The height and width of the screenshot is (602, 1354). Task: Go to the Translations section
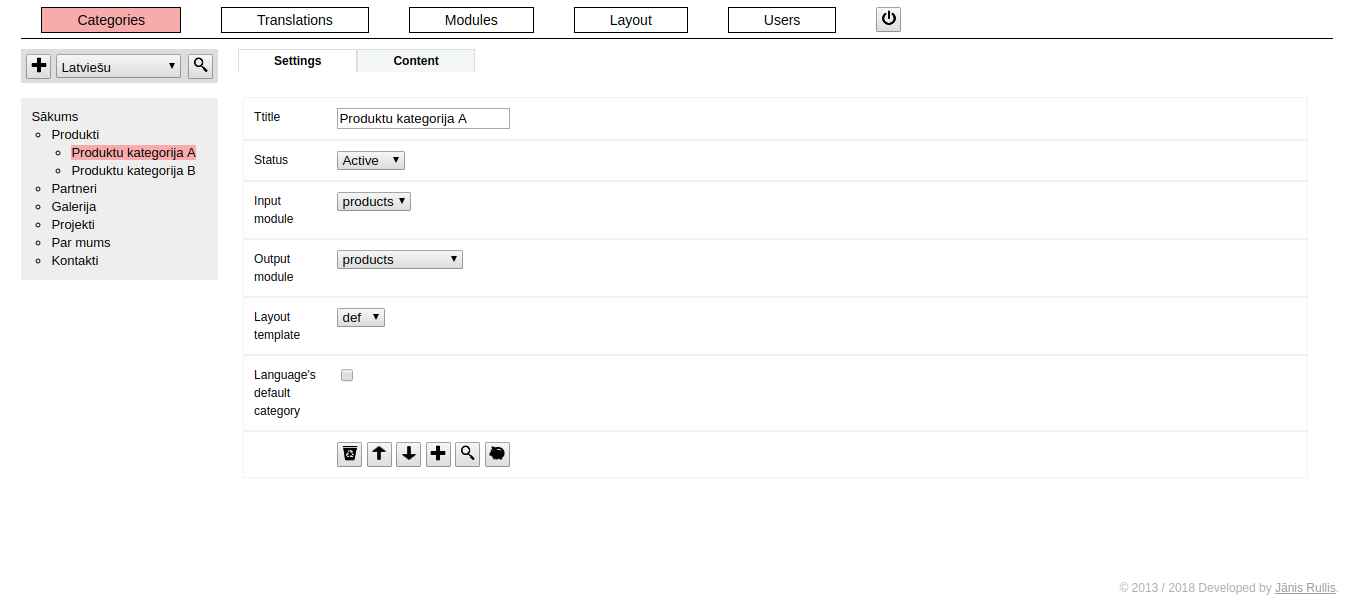click(x=295, y=20)
